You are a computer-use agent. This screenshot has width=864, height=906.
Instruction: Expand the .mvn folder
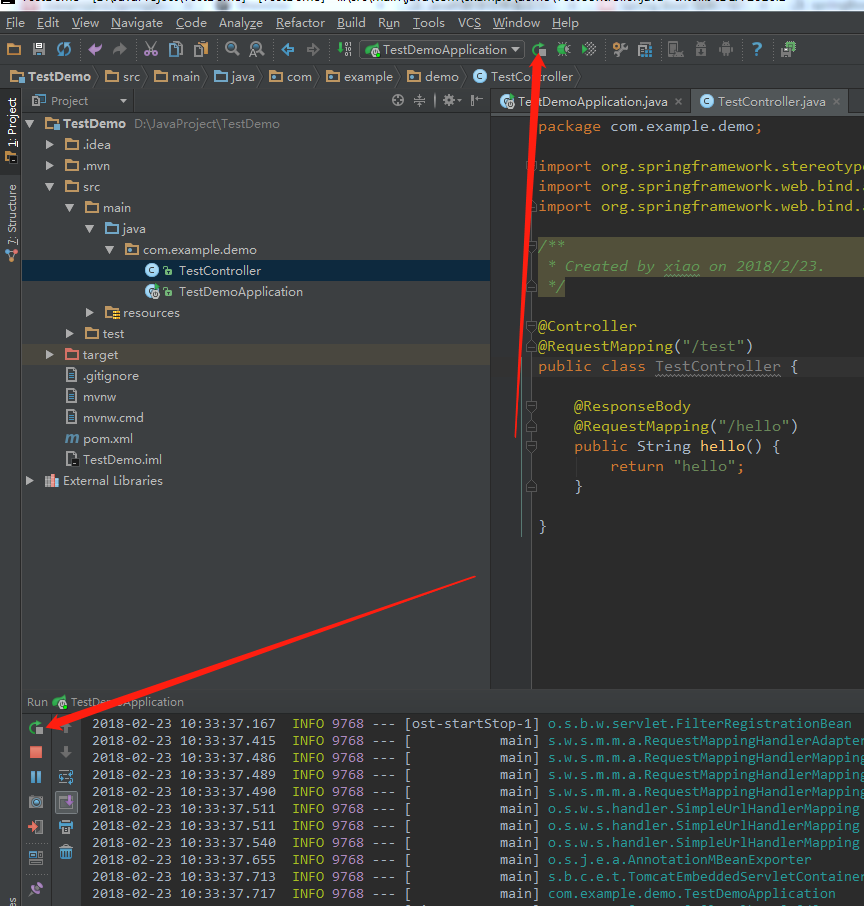click(x=50, y=166)
